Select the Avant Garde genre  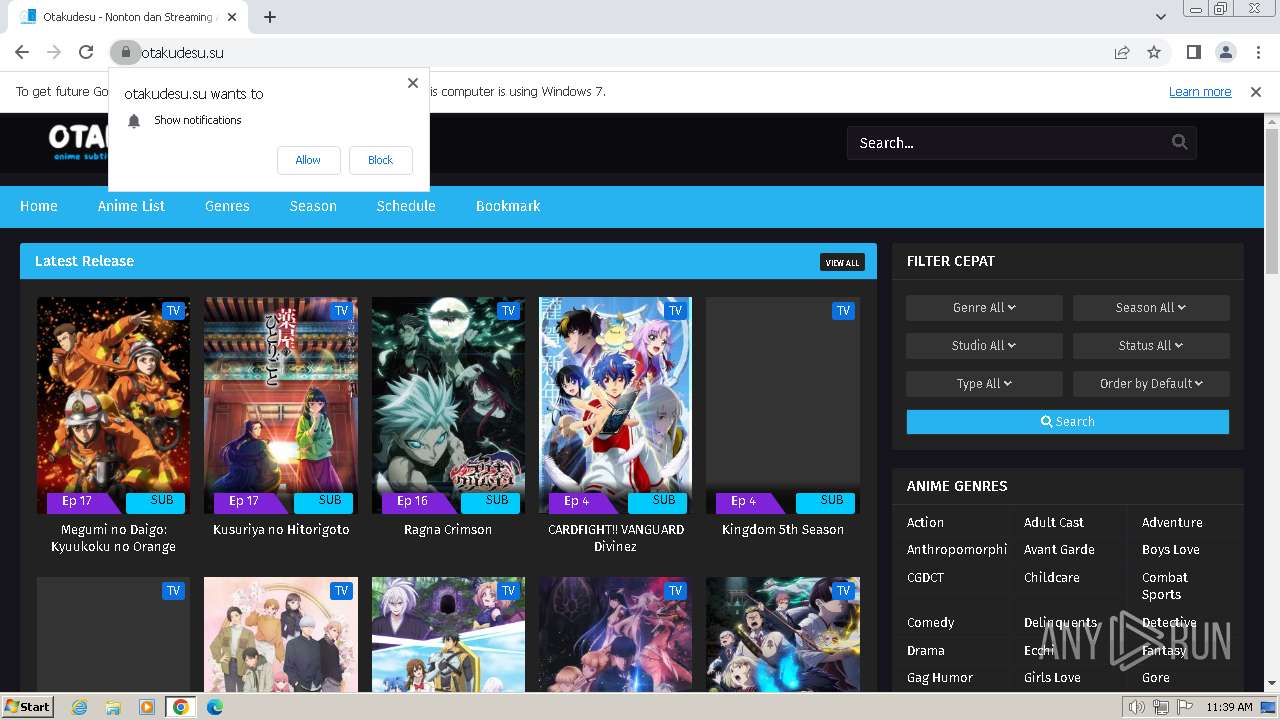pos(1059,549)
